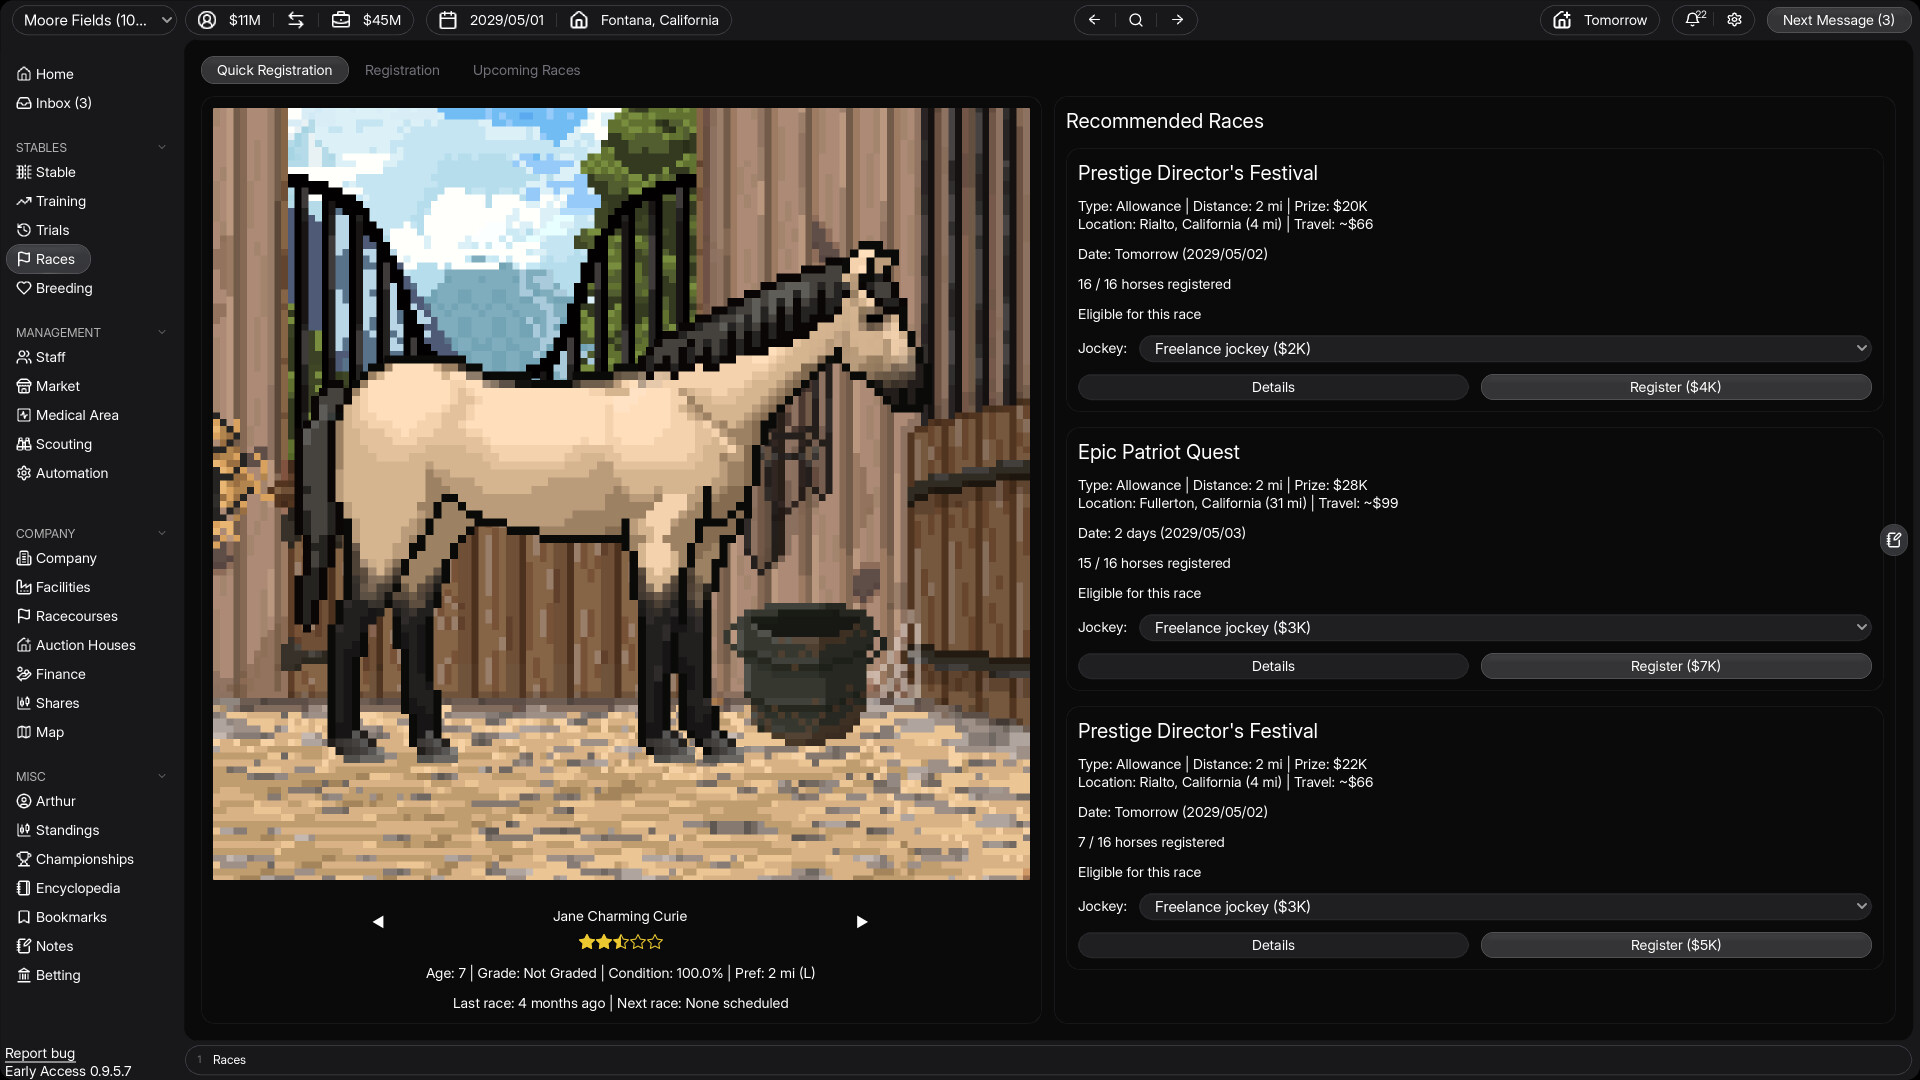Open the settings gear
This screenshot has width=1920, height=1080.
click(1735, 20)
